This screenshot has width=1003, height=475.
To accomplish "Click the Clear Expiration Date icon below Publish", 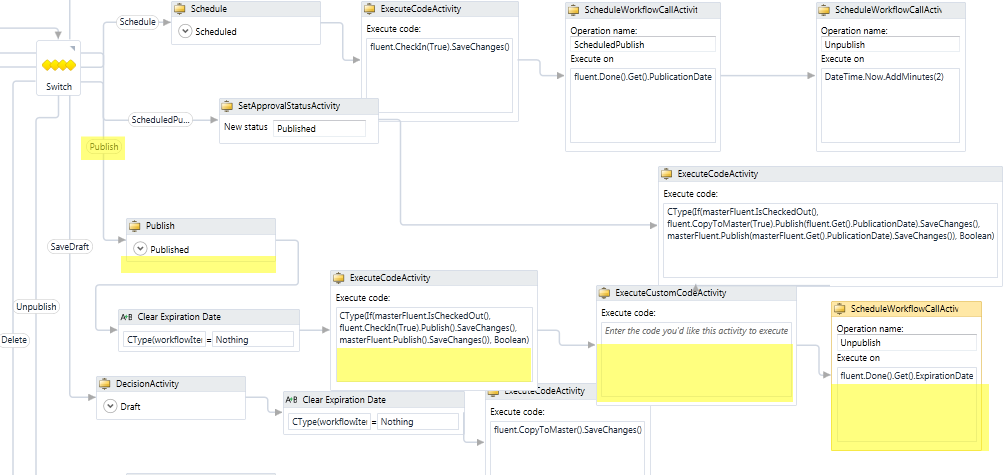I will click(x=126, y=317).
